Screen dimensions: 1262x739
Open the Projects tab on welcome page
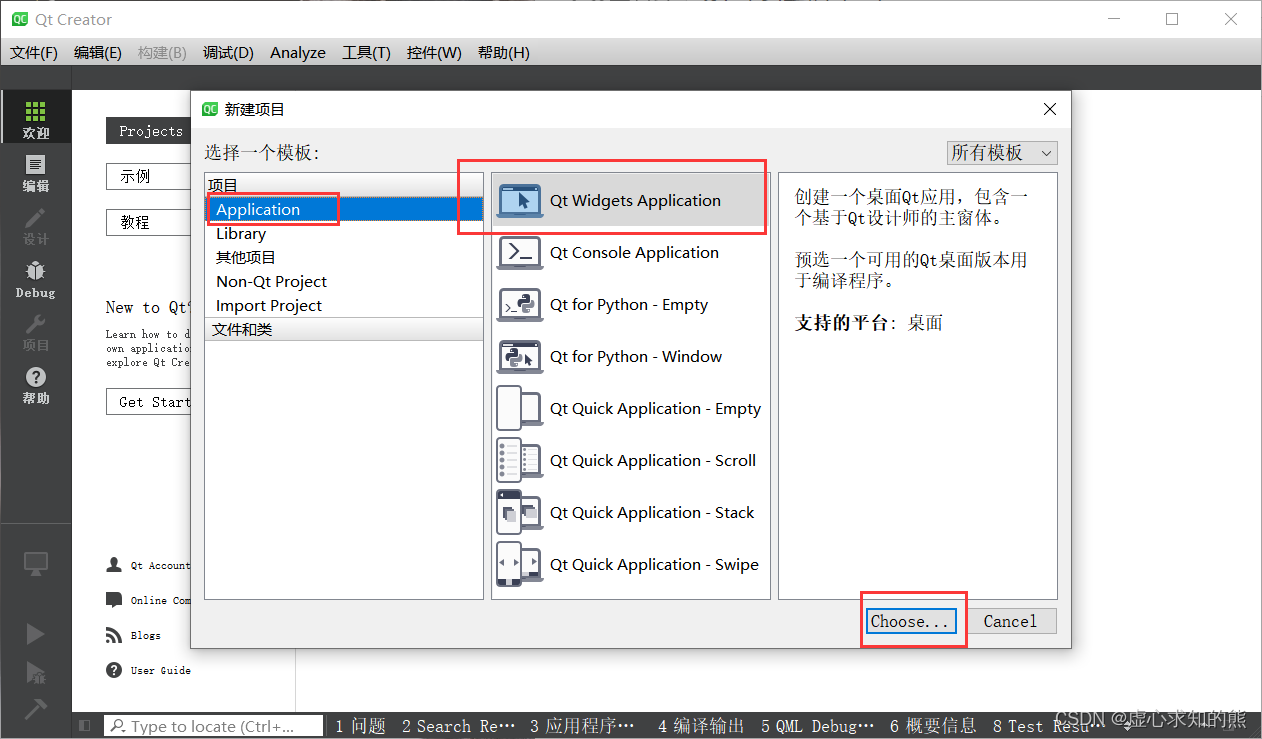click(x=148, y=131)
